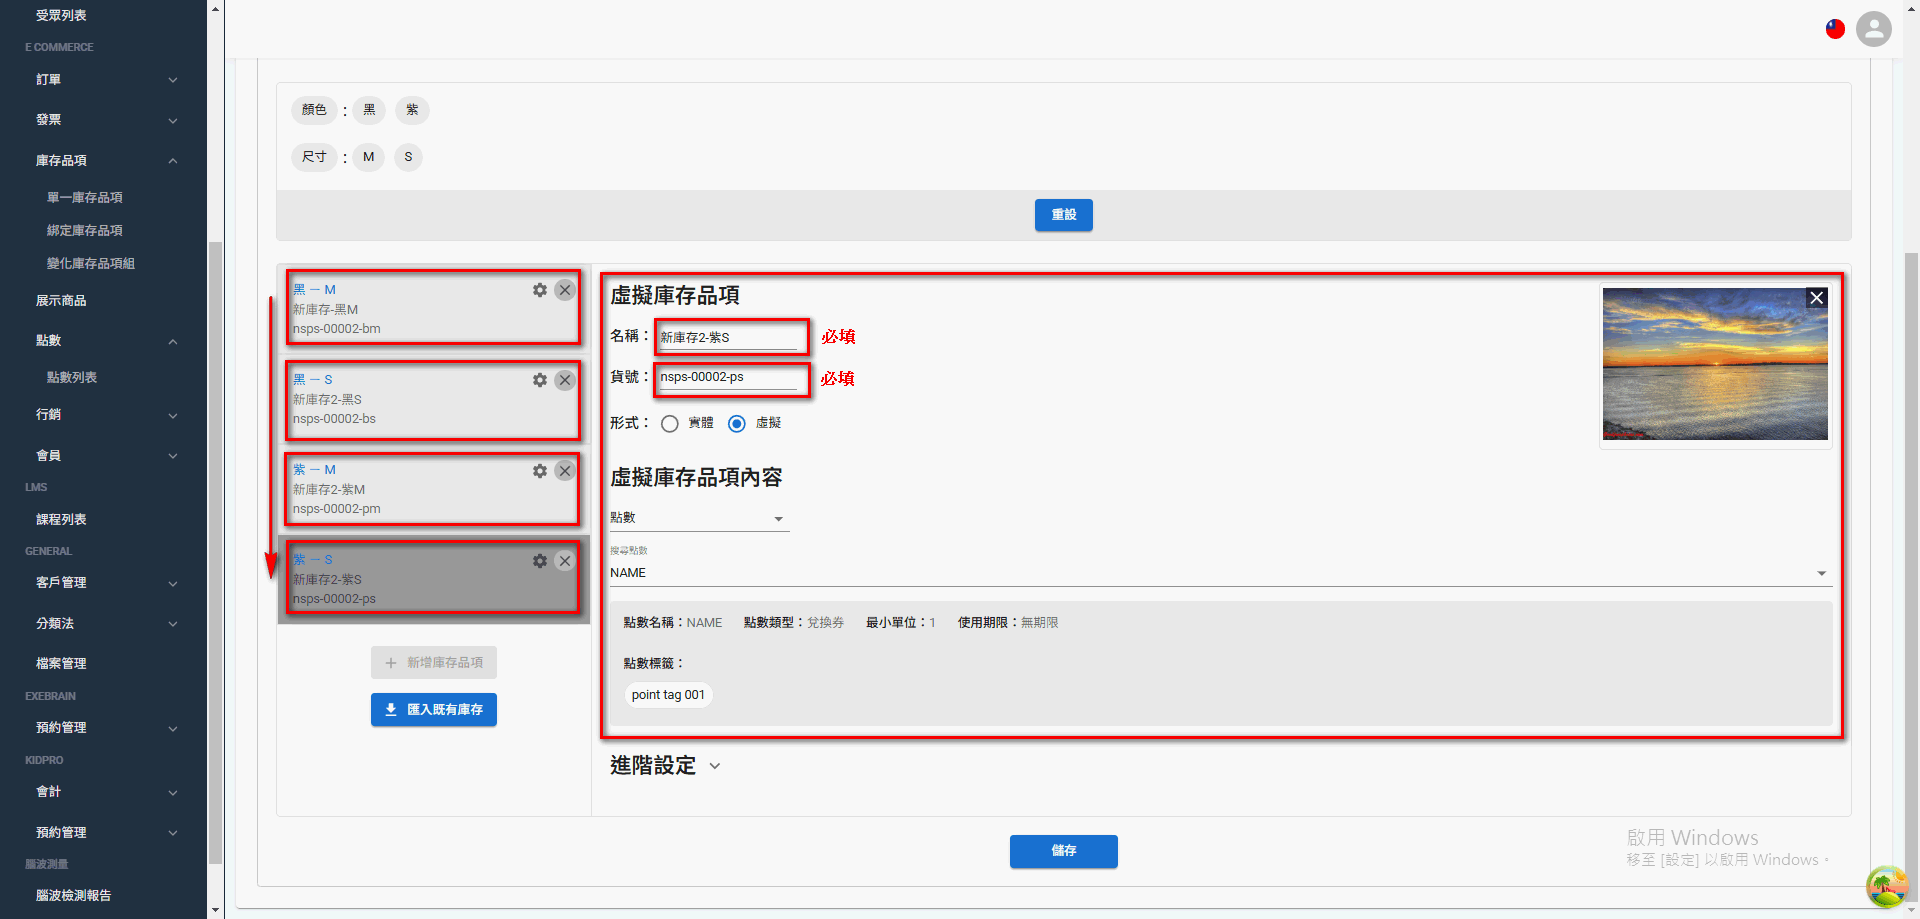The image size is (1920, 919).
Task: Click the 儲存 save button
Action: [1064, 851]
